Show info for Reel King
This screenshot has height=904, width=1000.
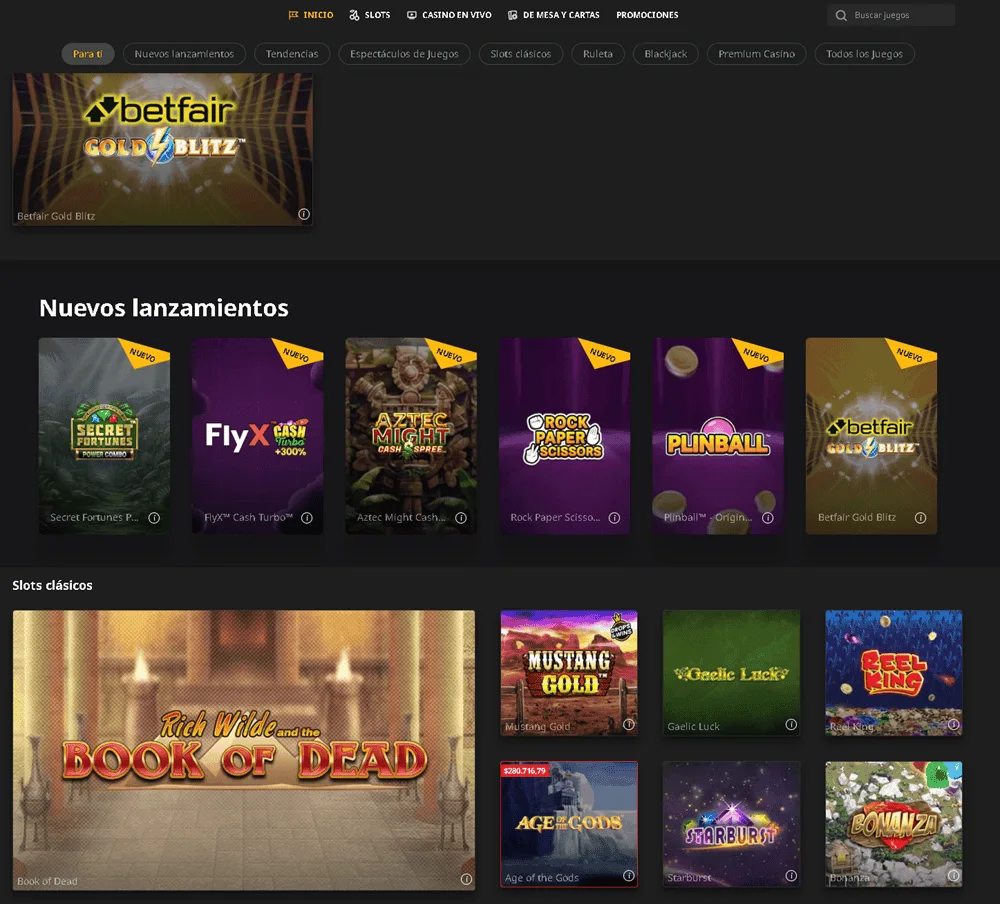pyautogui.click(x=953, y=724)
